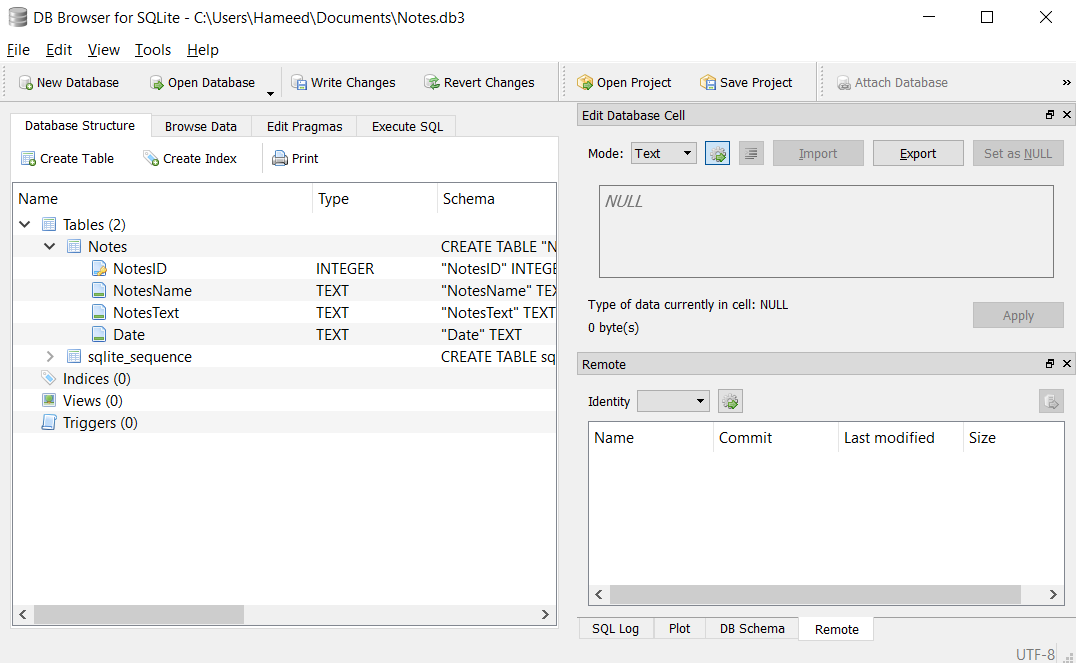
Task: Click the Notes table icon
Action: [74, 246]
